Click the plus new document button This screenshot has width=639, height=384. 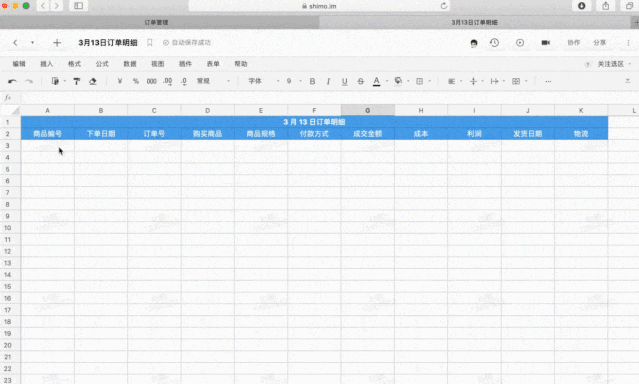click(57, 42)
